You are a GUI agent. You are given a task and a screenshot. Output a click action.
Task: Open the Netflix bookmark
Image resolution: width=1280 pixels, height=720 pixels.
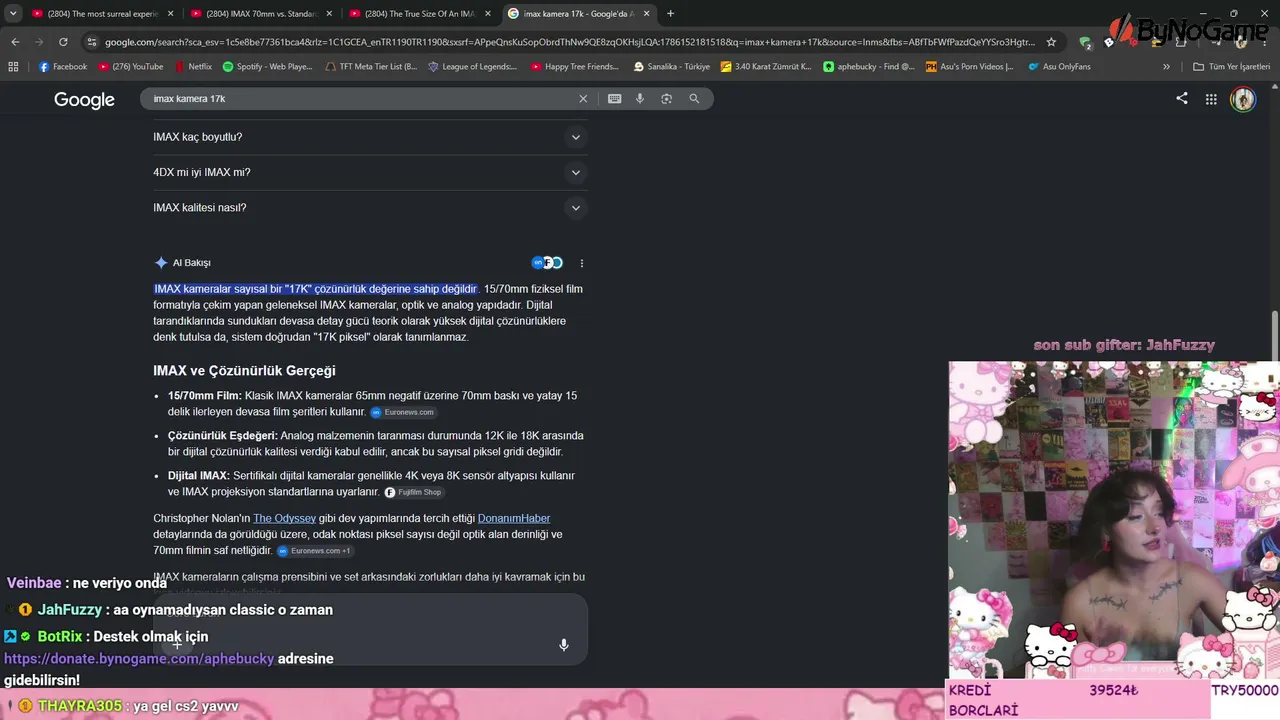pos(193,67)
